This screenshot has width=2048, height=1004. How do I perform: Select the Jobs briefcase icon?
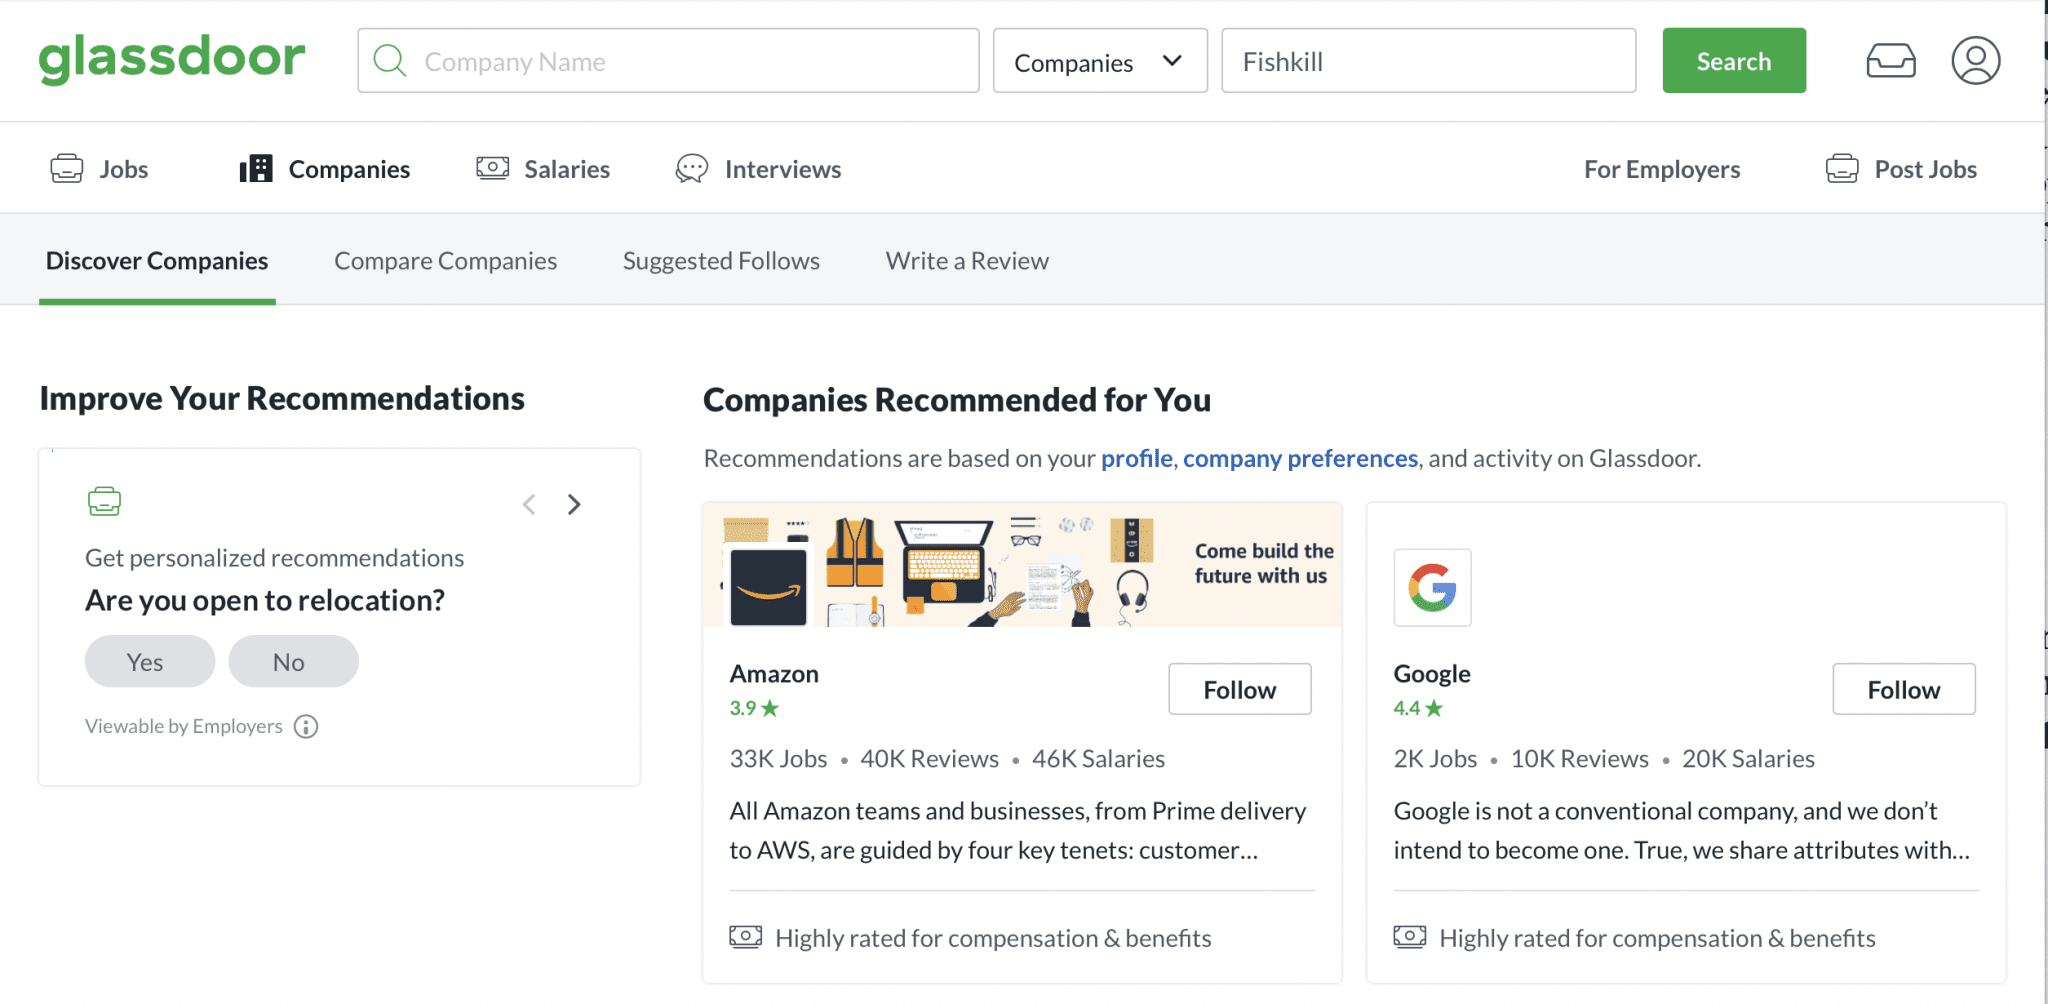(67, 168)
